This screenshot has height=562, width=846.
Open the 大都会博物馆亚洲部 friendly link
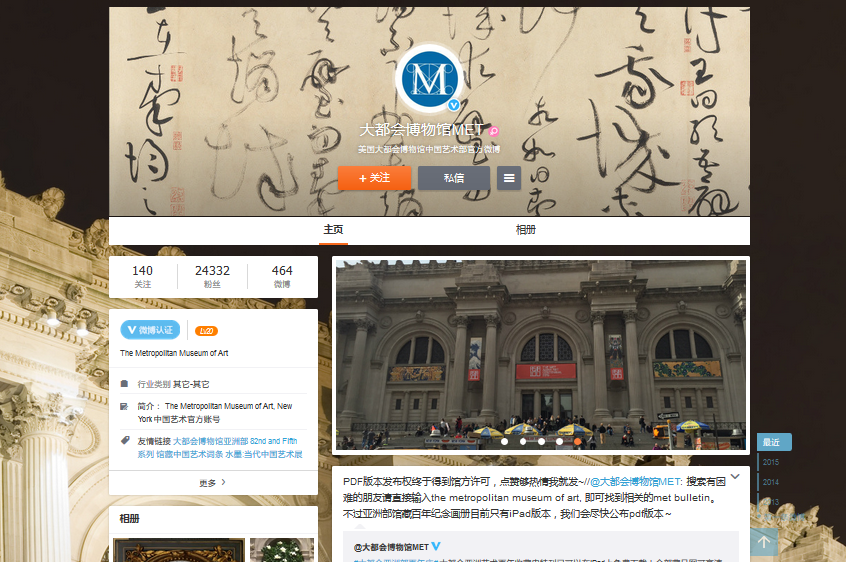click(x=210, y=441)
